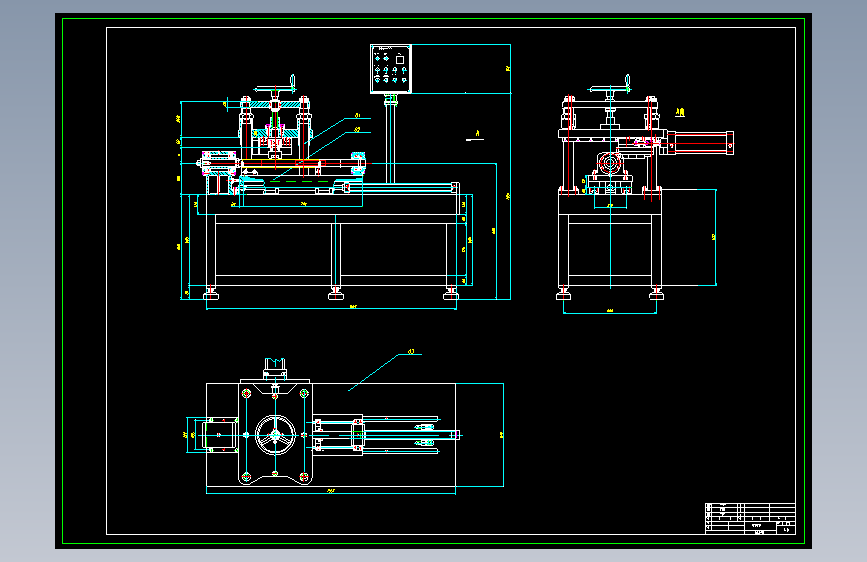Click the guide rail assembly in the top view
The width and height of the screenshot is (867, 562).
[x=387, y=435]
